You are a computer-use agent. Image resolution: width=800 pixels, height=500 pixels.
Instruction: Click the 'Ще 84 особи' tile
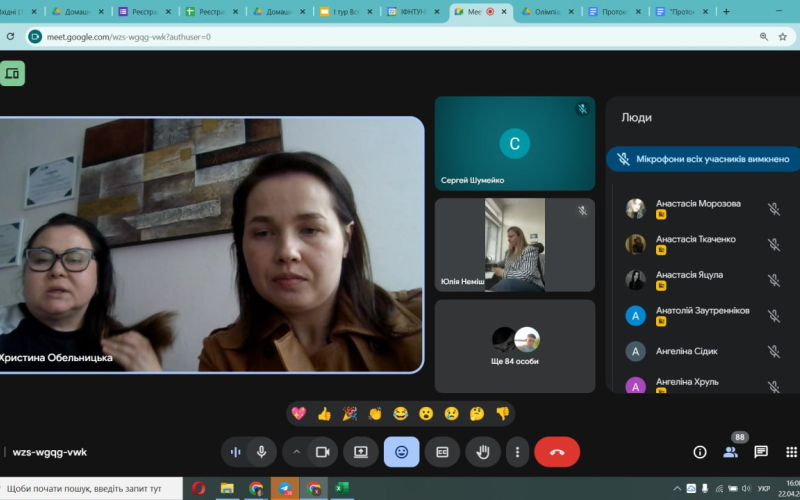point(514,346)
